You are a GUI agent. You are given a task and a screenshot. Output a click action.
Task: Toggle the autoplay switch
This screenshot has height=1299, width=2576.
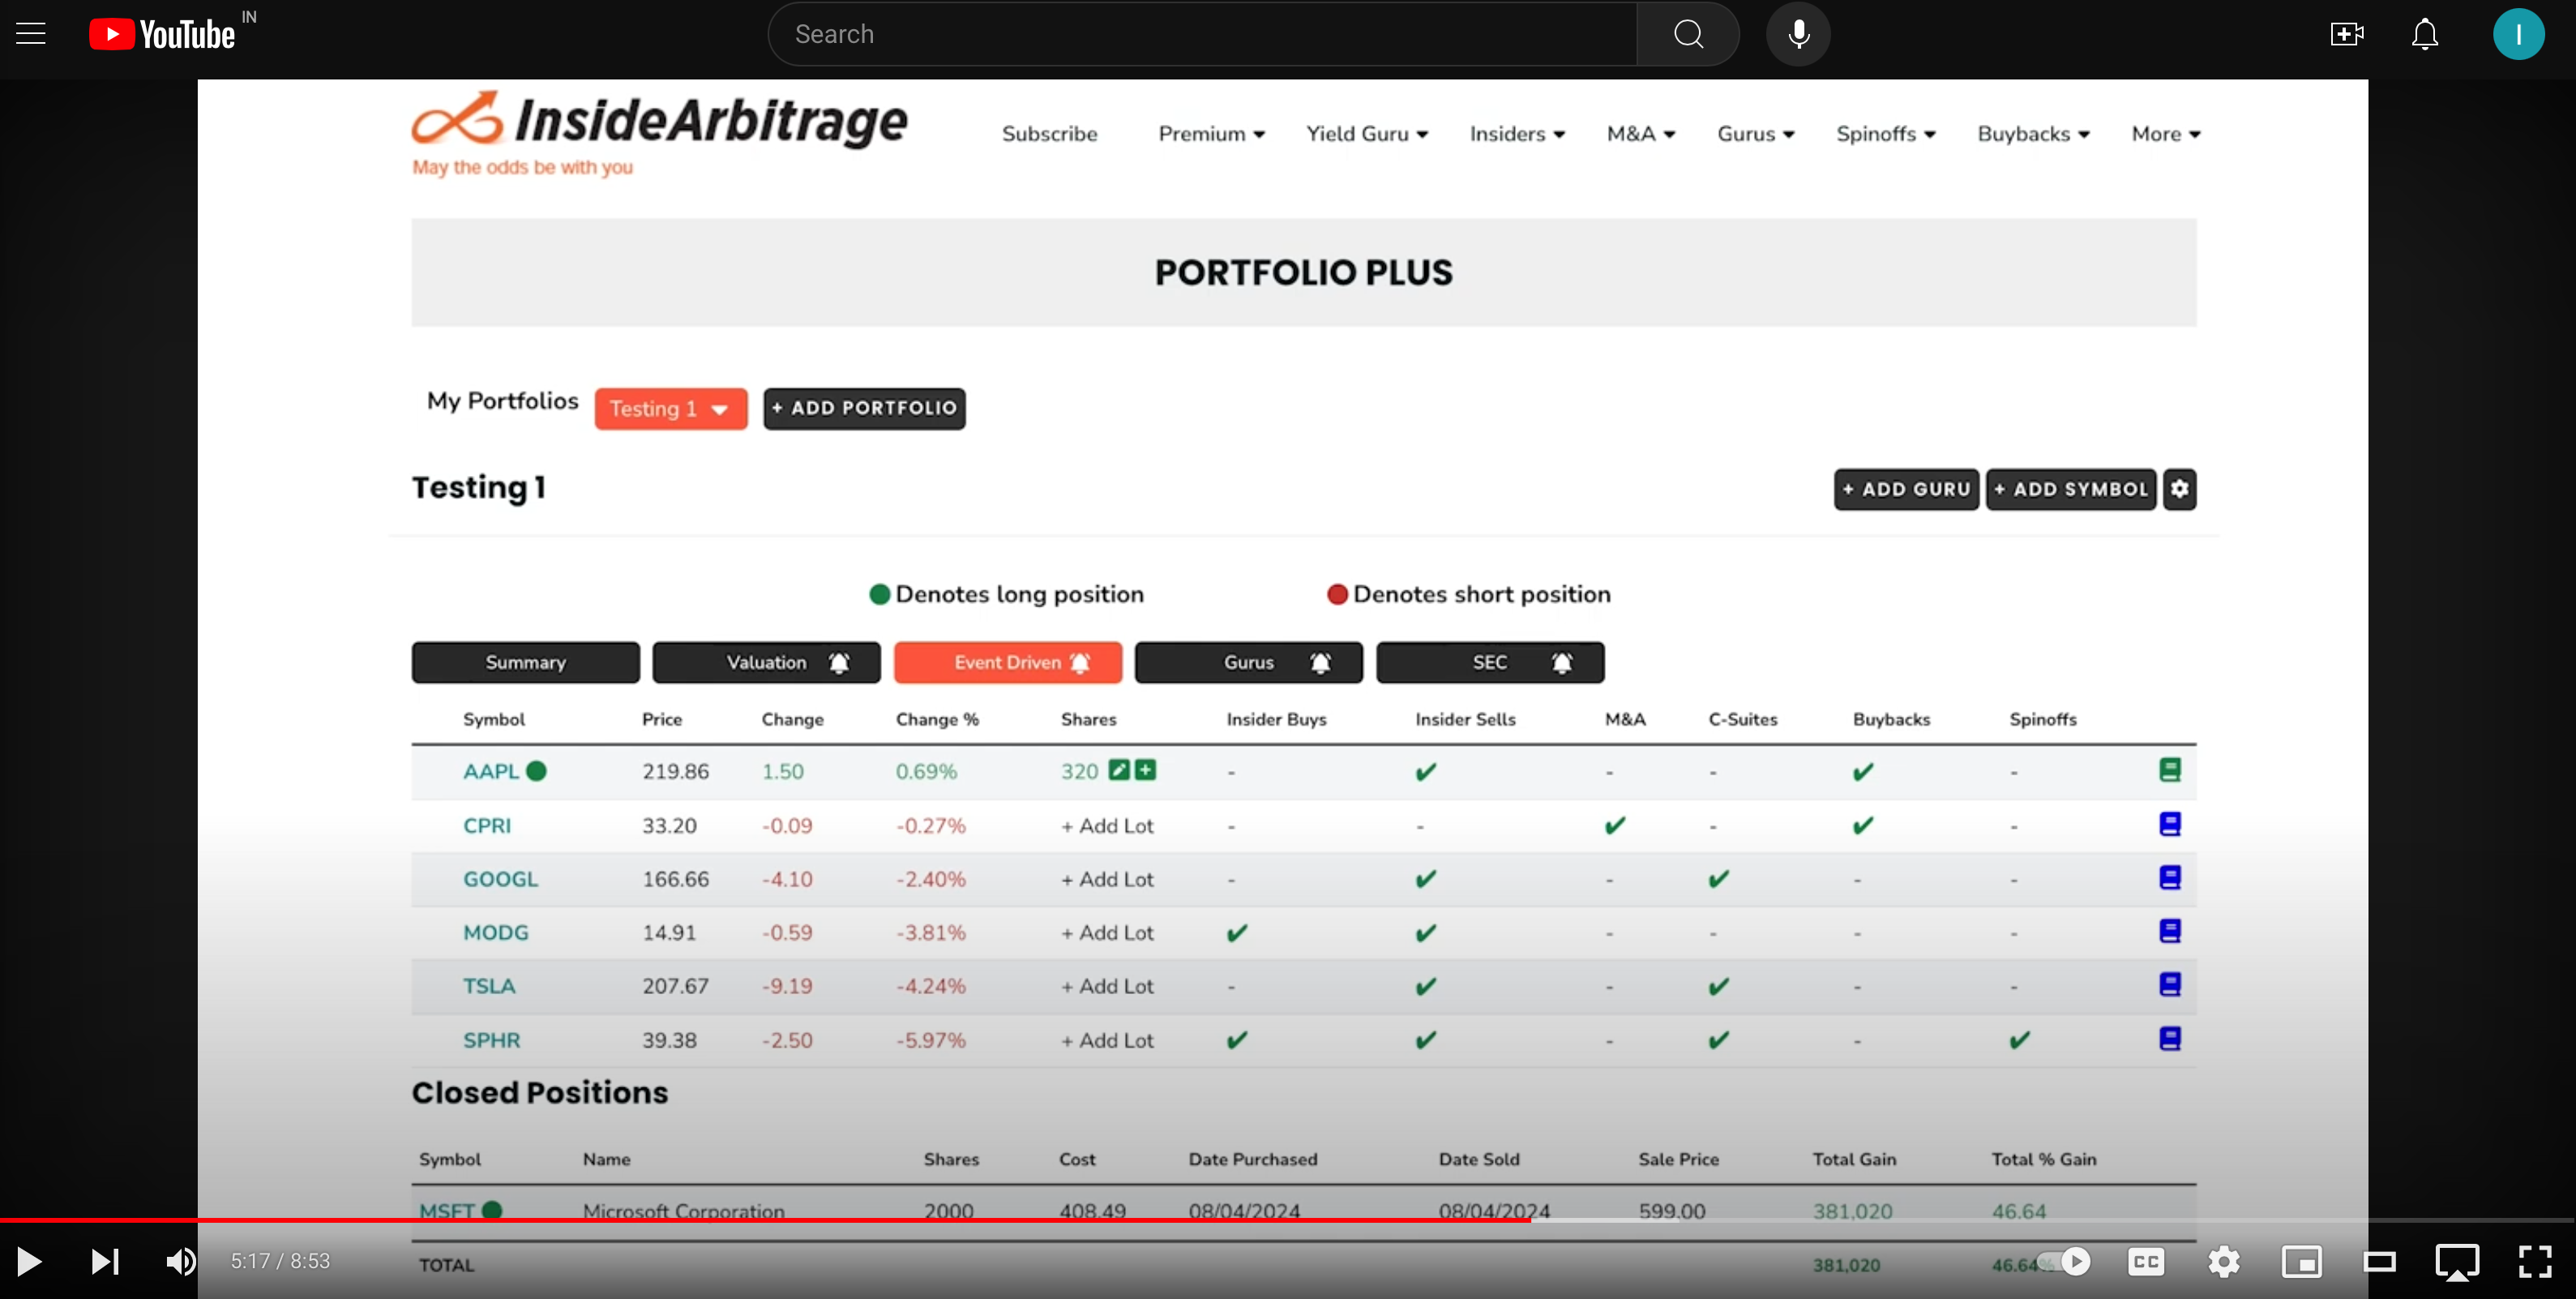2064,1261
